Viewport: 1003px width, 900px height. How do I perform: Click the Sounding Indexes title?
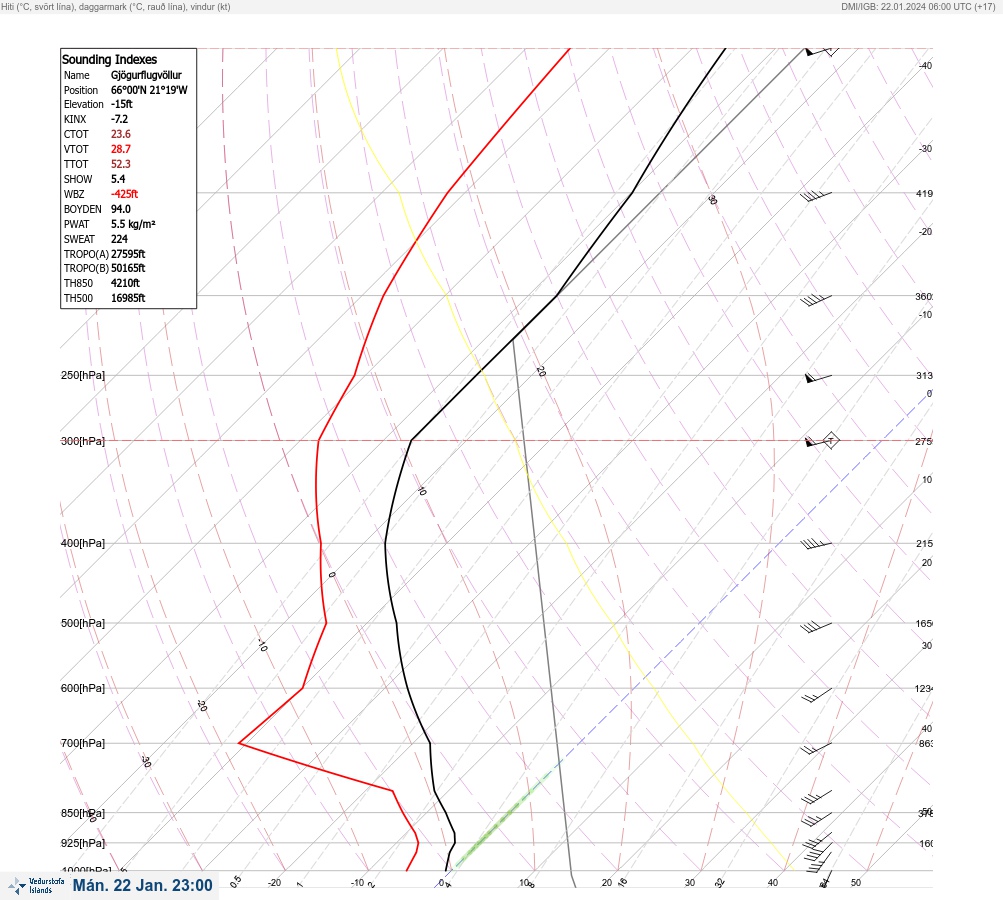109,59
